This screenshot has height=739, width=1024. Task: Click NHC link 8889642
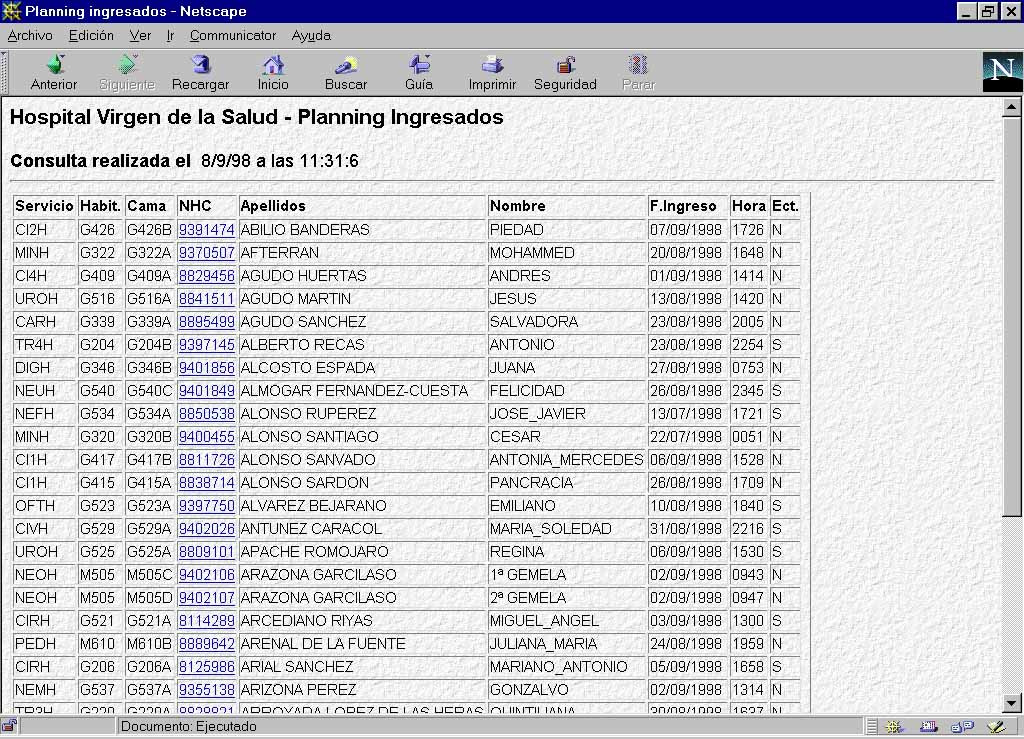206,644
